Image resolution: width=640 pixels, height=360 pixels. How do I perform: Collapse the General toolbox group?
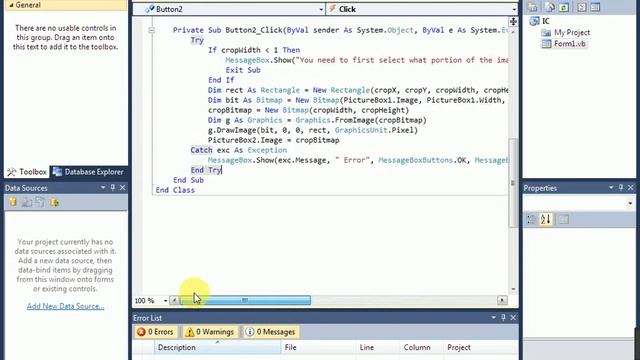click(x=11, y=5)
